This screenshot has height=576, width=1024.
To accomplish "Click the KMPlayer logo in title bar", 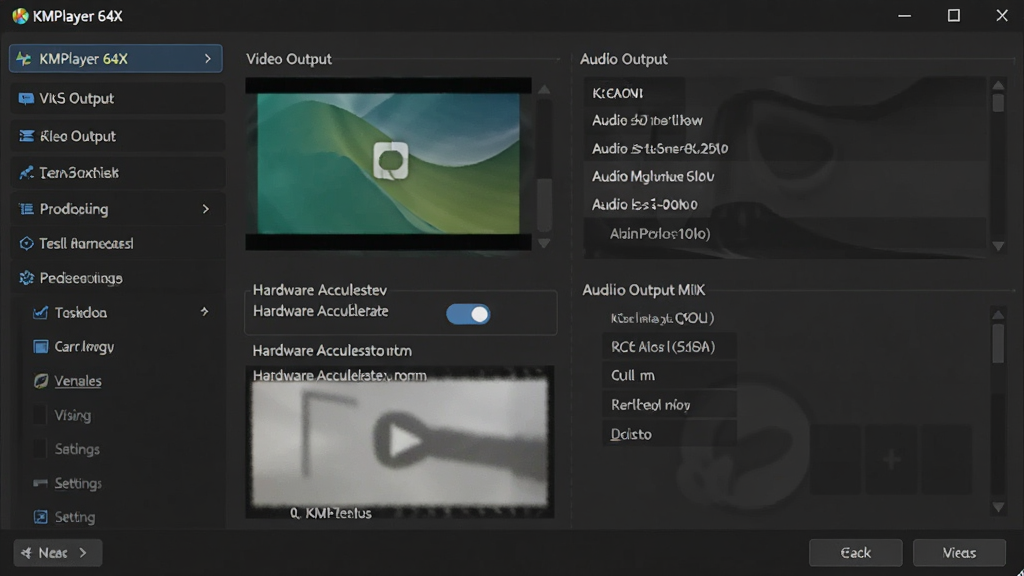I will coord(20,16).
